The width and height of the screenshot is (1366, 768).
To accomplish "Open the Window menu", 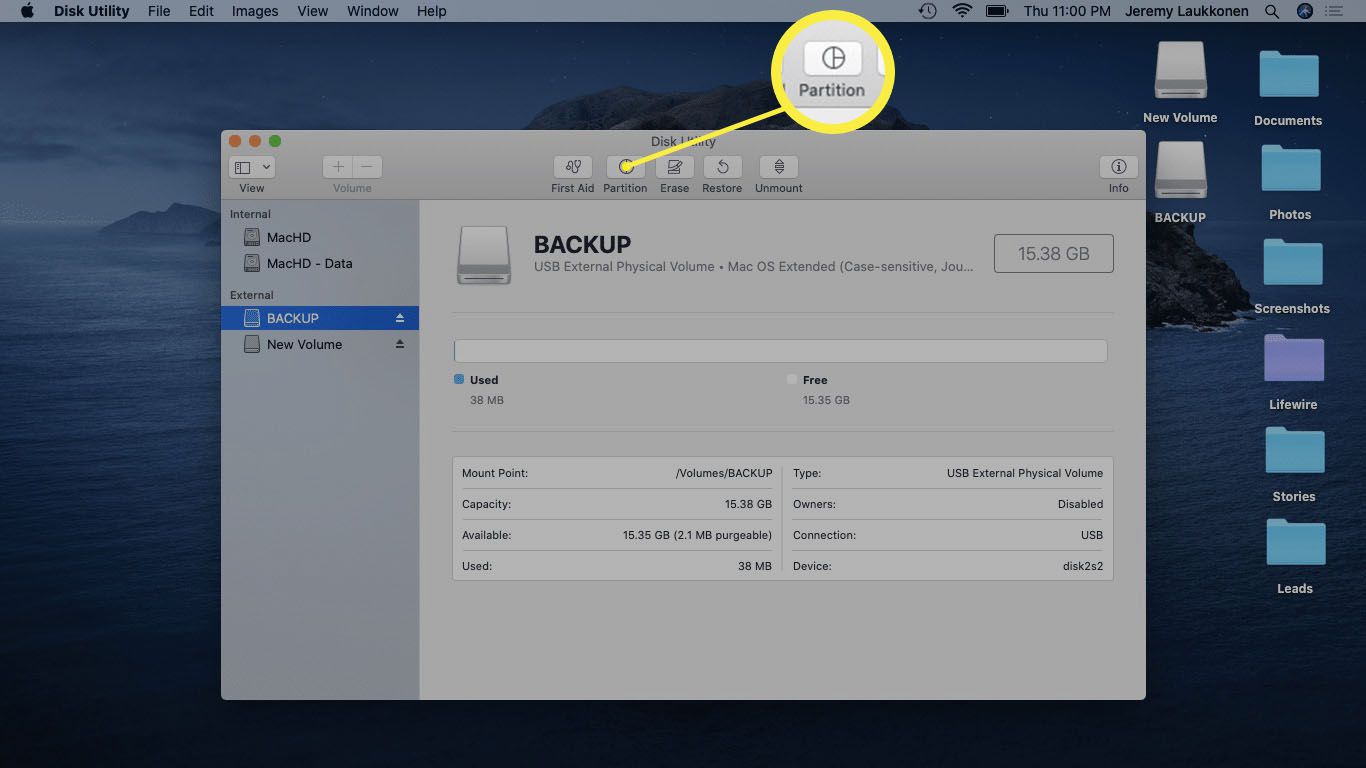I will [373, 11].
